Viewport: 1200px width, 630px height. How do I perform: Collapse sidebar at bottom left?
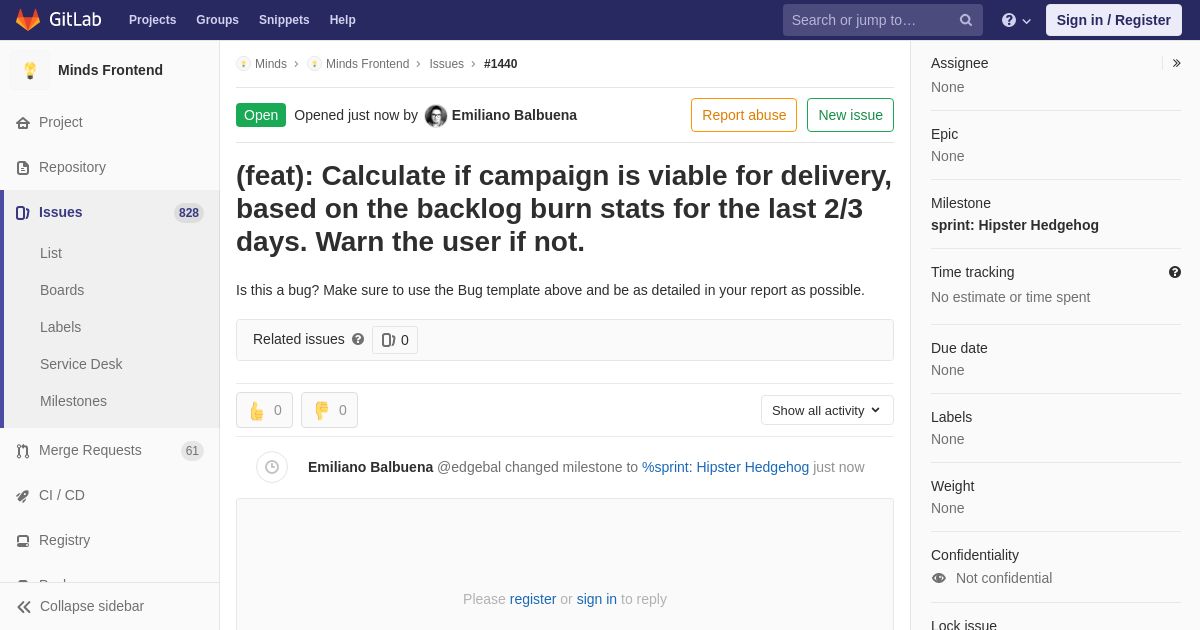click(80, 606)
